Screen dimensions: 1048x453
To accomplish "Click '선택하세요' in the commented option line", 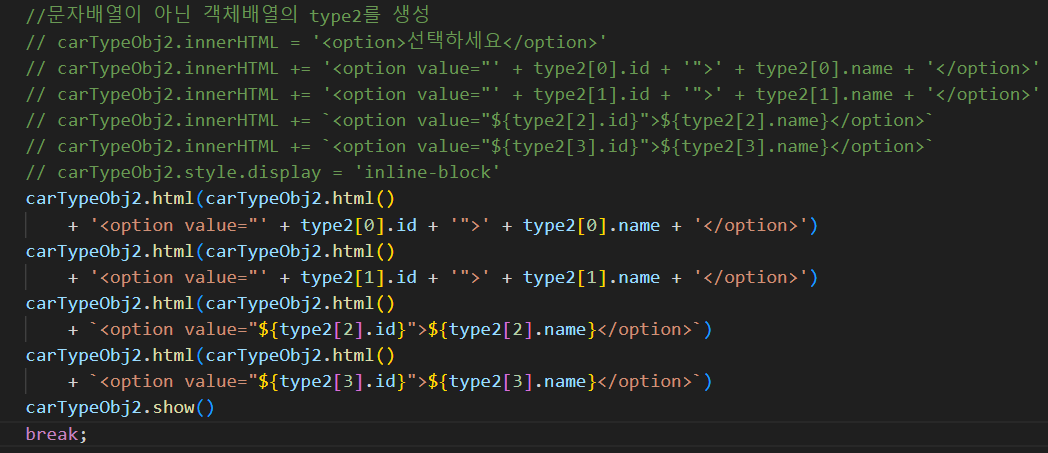I will (454, 42).
